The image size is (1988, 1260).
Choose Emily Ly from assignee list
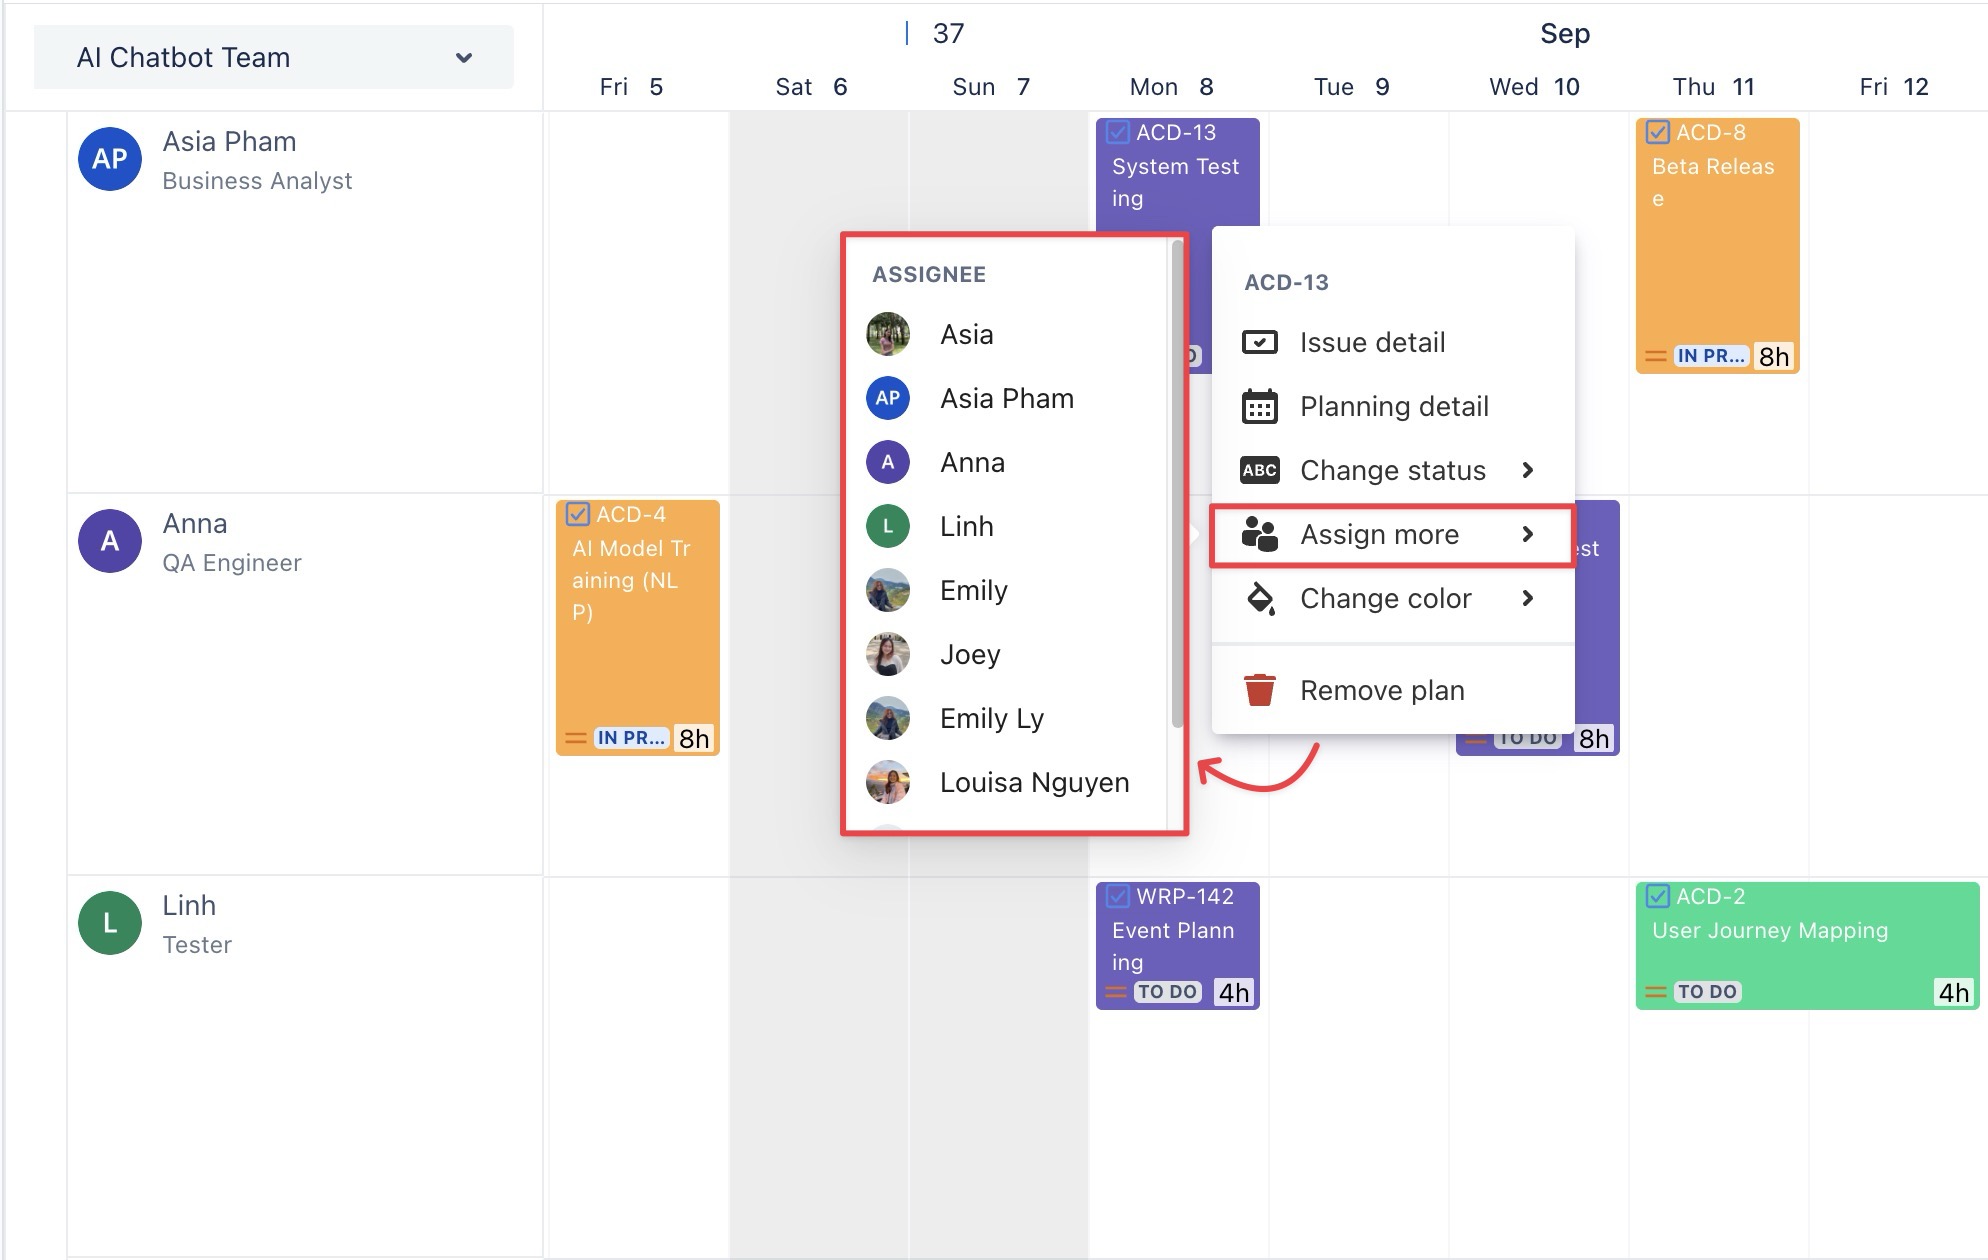click(x=991, y=718)
